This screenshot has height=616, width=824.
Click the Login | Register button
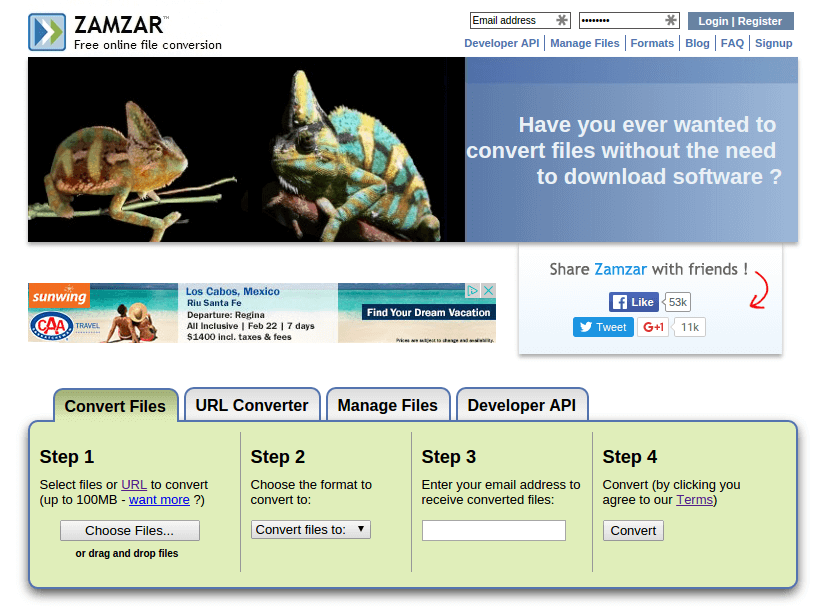[x=740, y=21]
